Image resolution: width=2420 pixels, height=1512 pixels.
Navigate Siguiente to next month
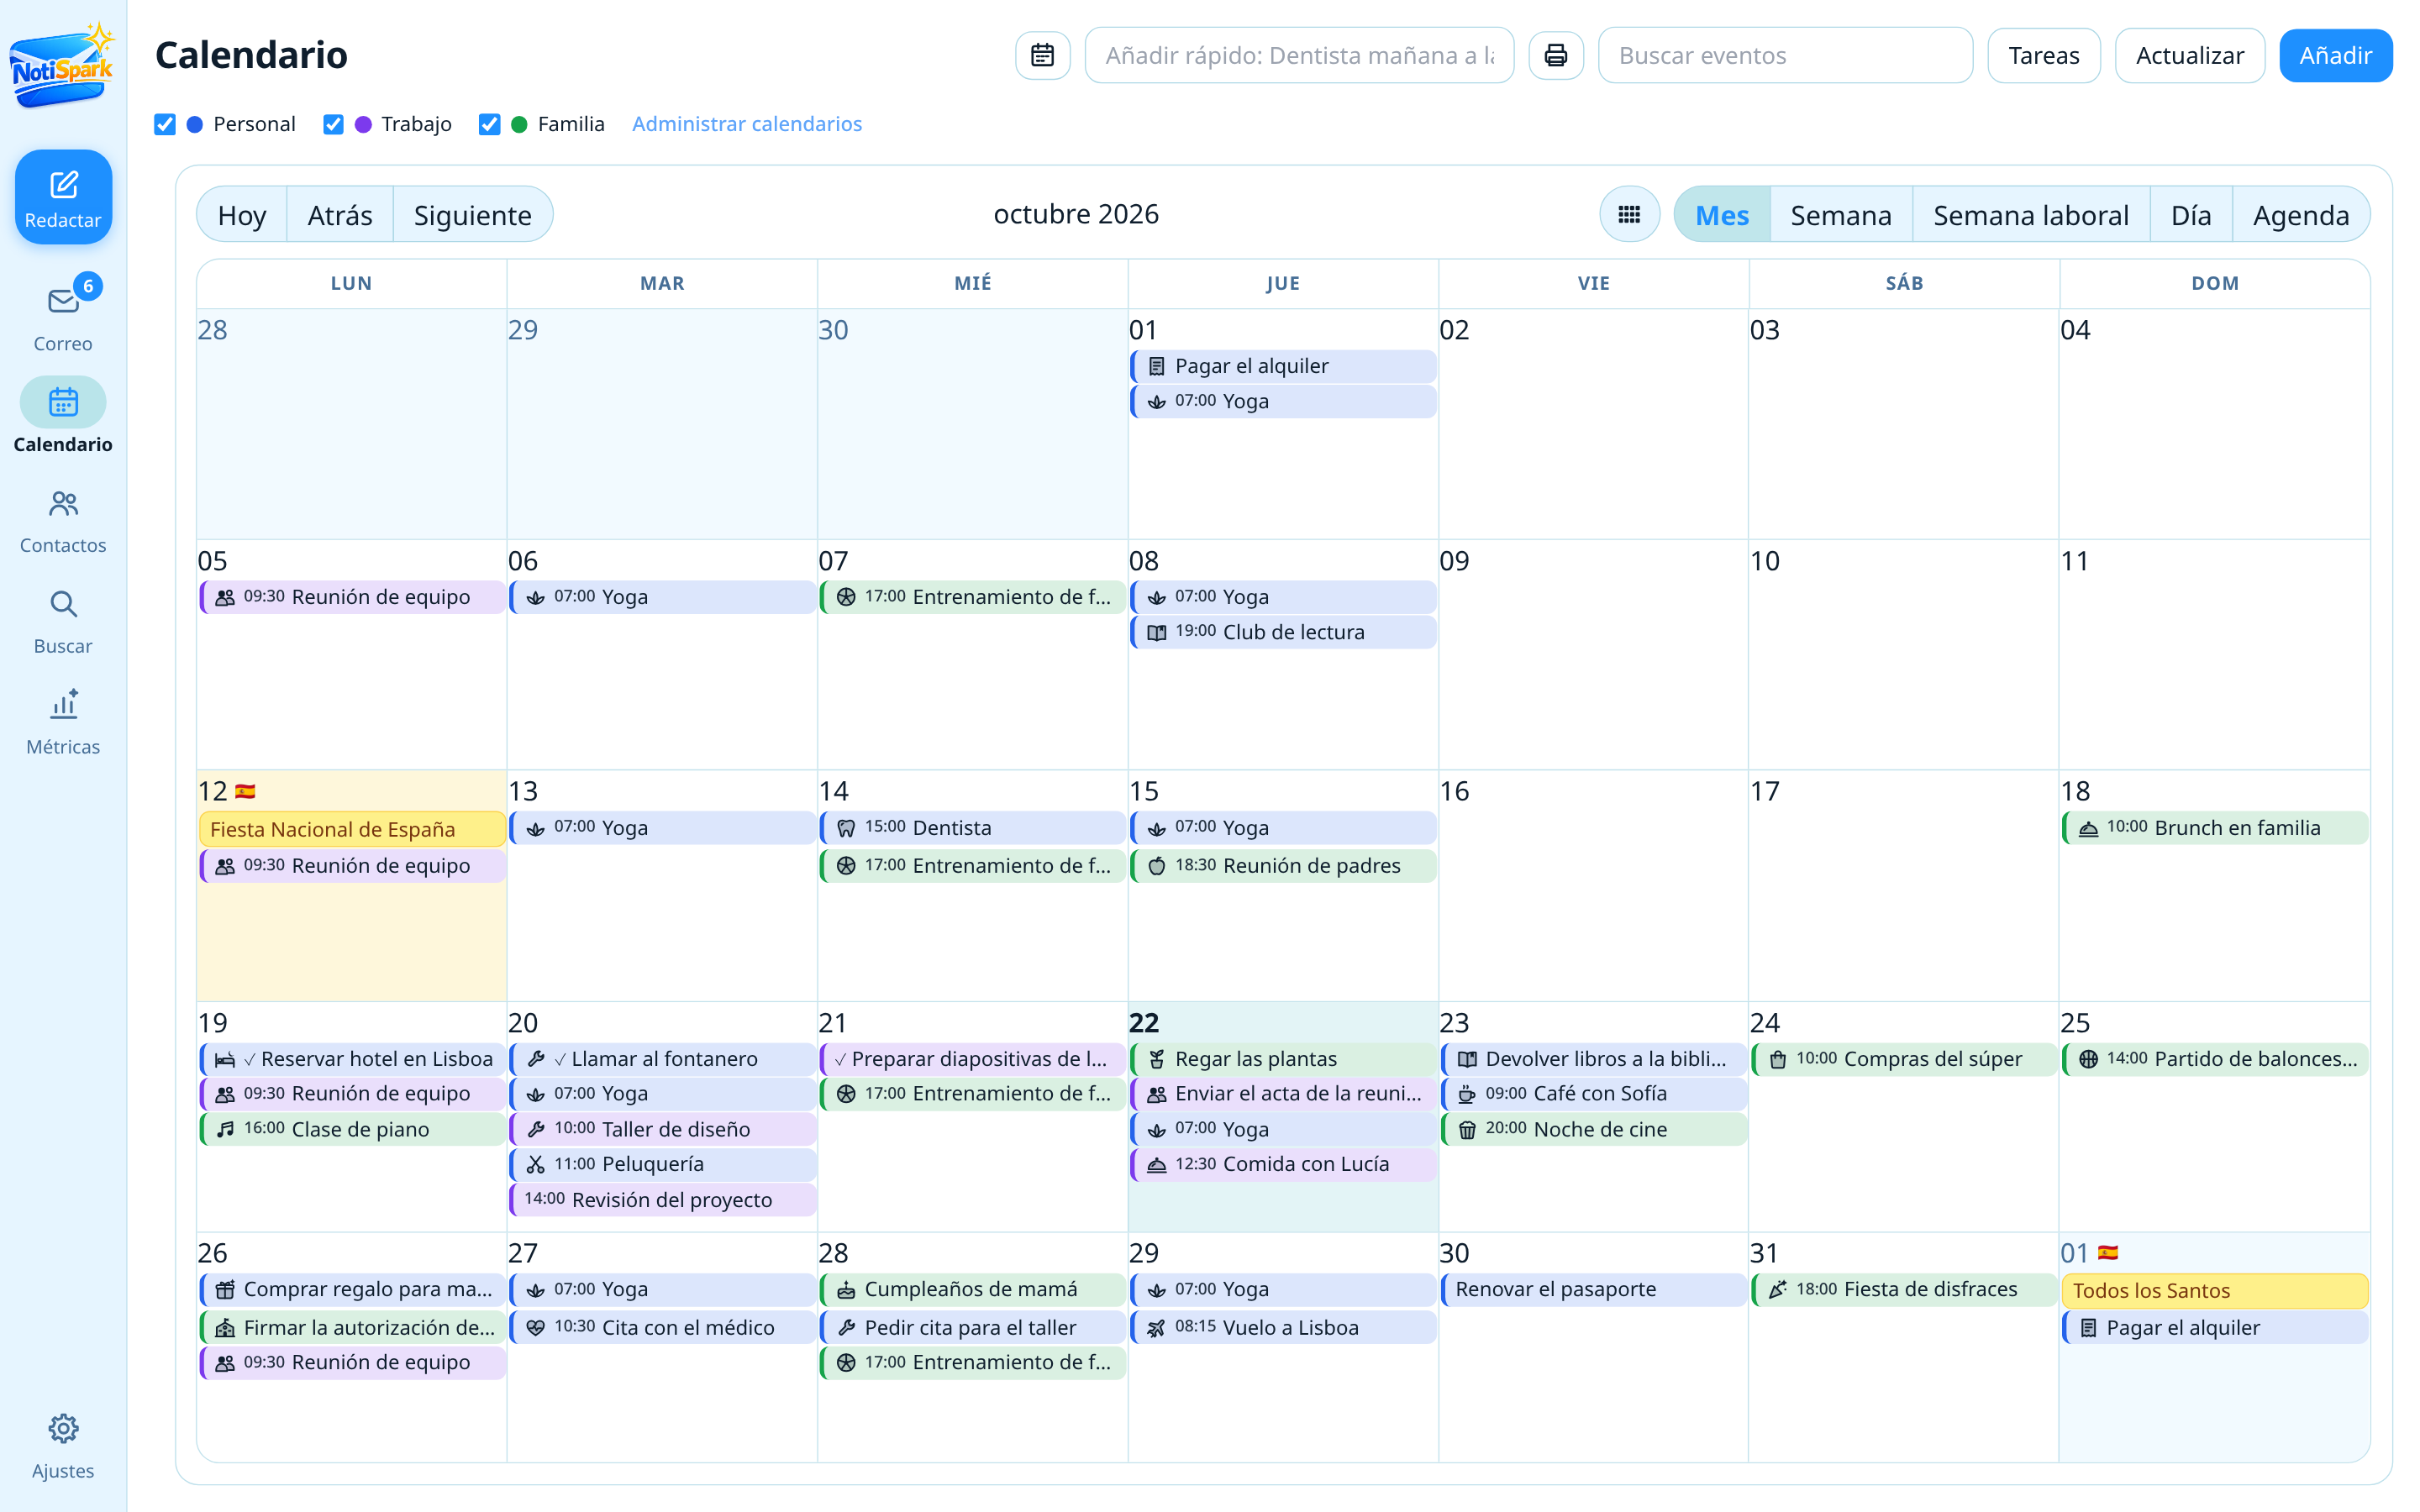[x=472, y=214]
